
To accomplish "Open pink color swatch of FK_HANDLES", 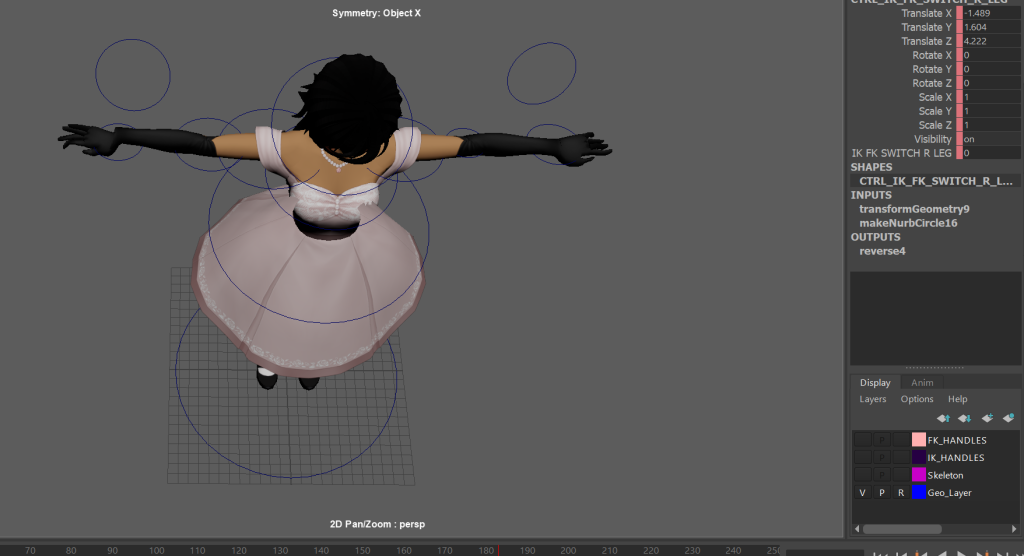I will [919, 440].
